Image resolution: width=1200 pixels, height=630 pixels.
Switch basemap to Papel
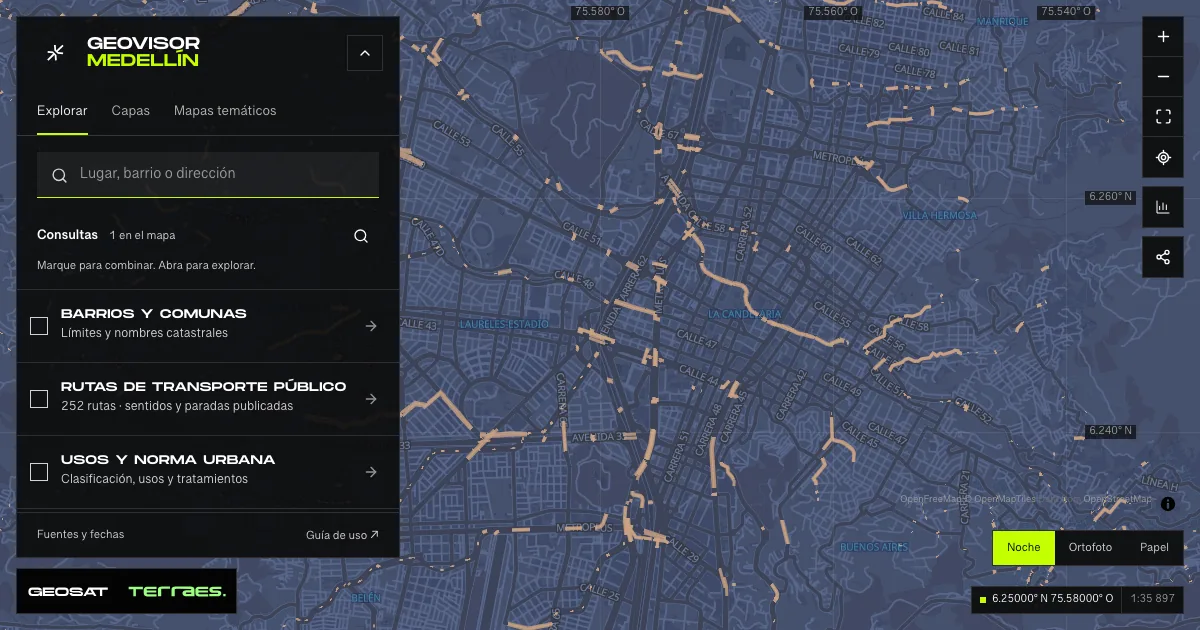[x=1154, y=548]
